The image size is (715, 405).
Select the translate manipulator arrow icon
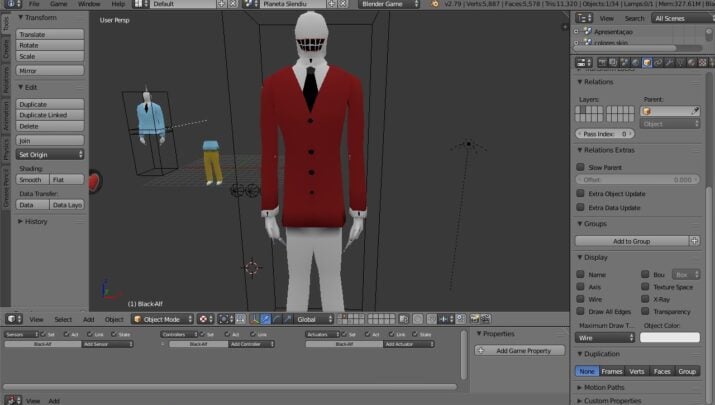coord(266,319)
